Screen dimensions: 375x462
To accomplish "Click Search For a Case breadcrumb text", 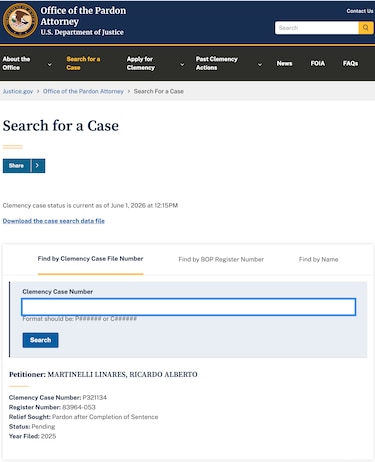I will coord(159,91).
